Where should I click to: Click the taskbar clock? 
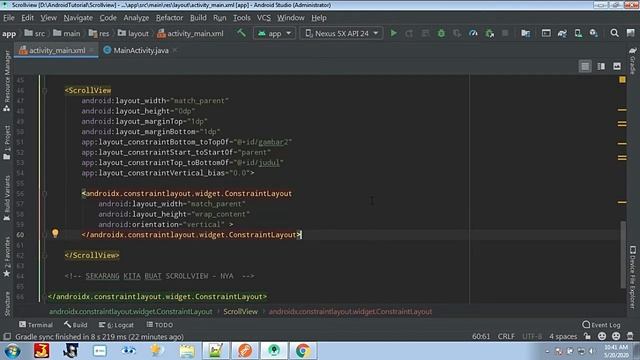616,351
